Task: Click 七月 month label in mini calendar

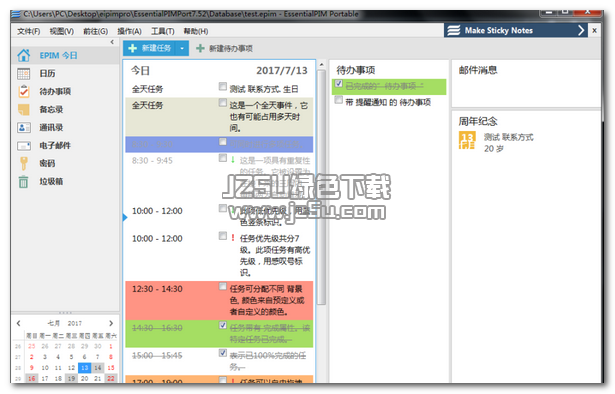Action: (x=54, y=323)
